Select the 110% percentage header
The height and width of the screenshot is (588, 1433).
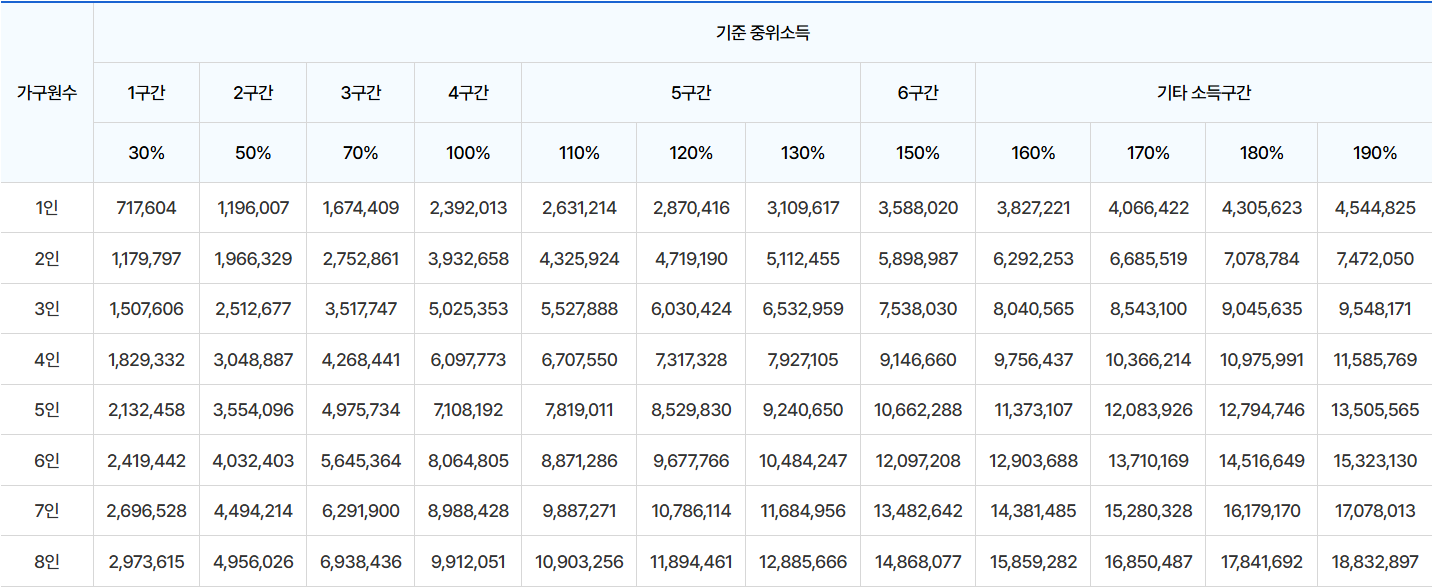pyautogui.click(x=579, y=153)
